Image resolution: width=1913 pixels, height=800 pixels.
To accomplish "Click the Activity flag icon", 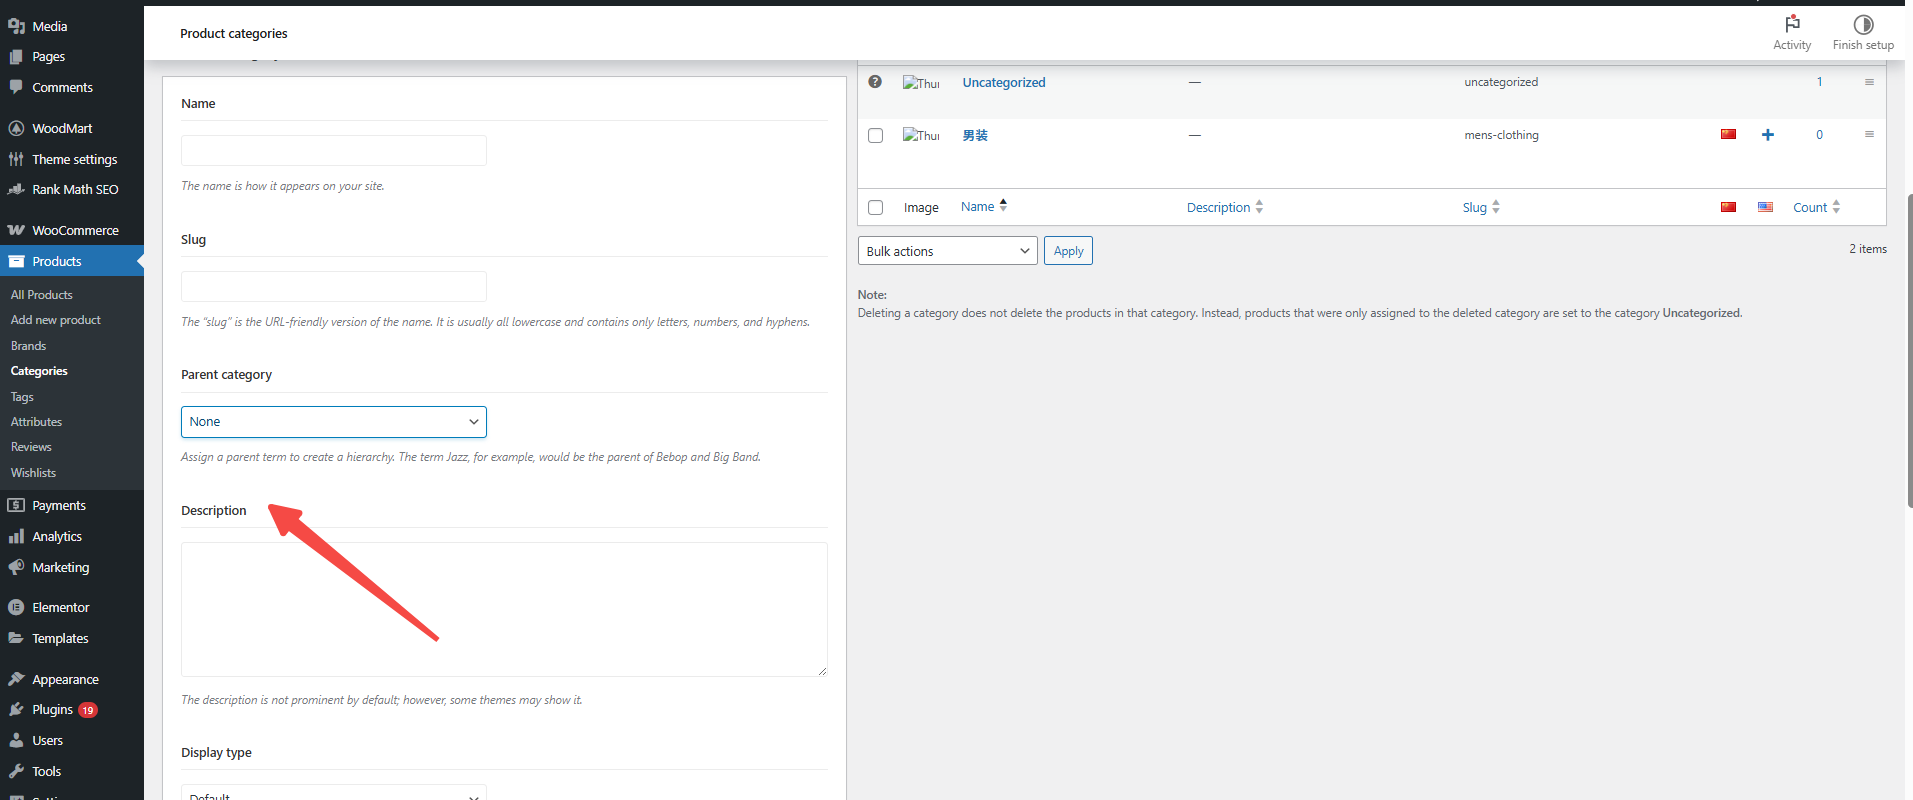I will (x=1791, y=24).
